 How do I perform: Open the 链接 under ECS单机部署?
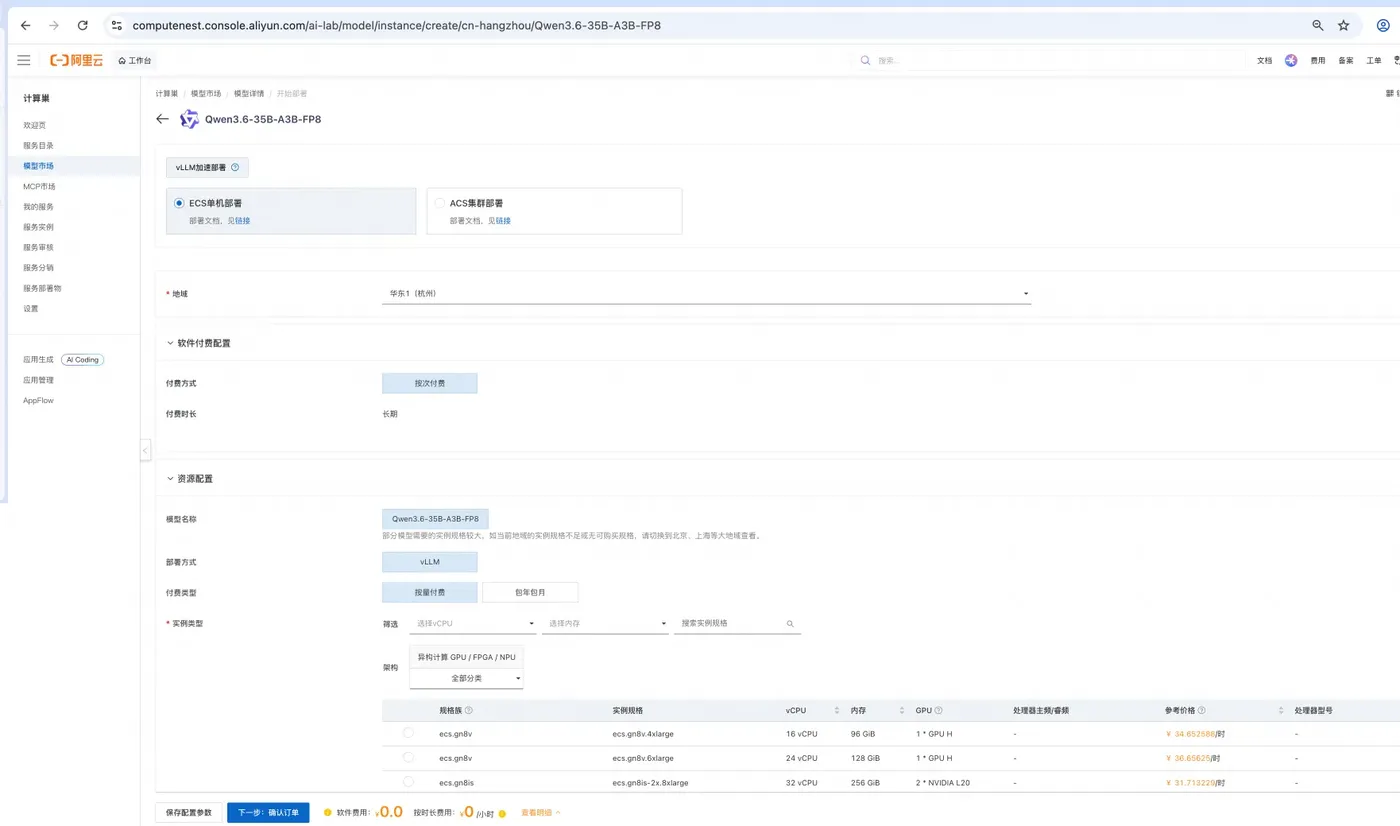242,221
